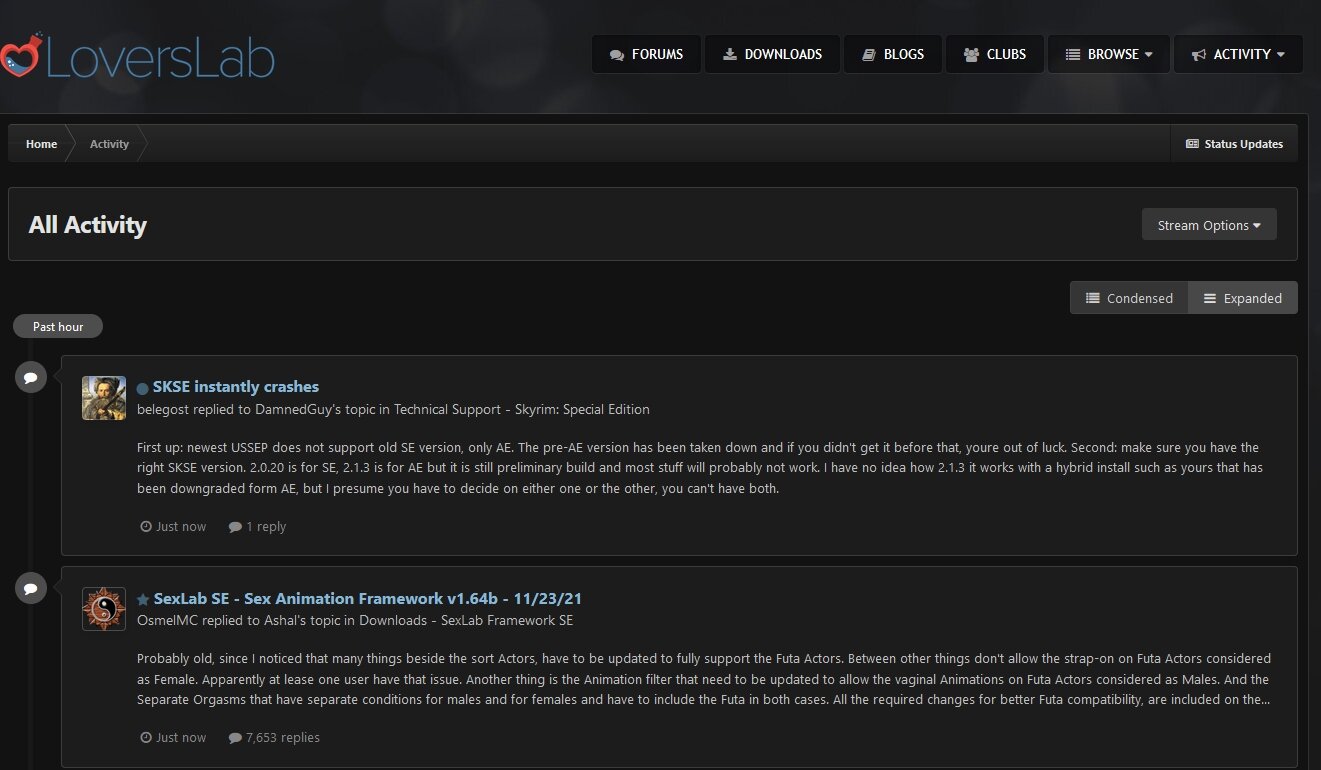Click the Past hour marker
The height and width of the screenshot is (770, 1321).
click(x=58, y=327)
